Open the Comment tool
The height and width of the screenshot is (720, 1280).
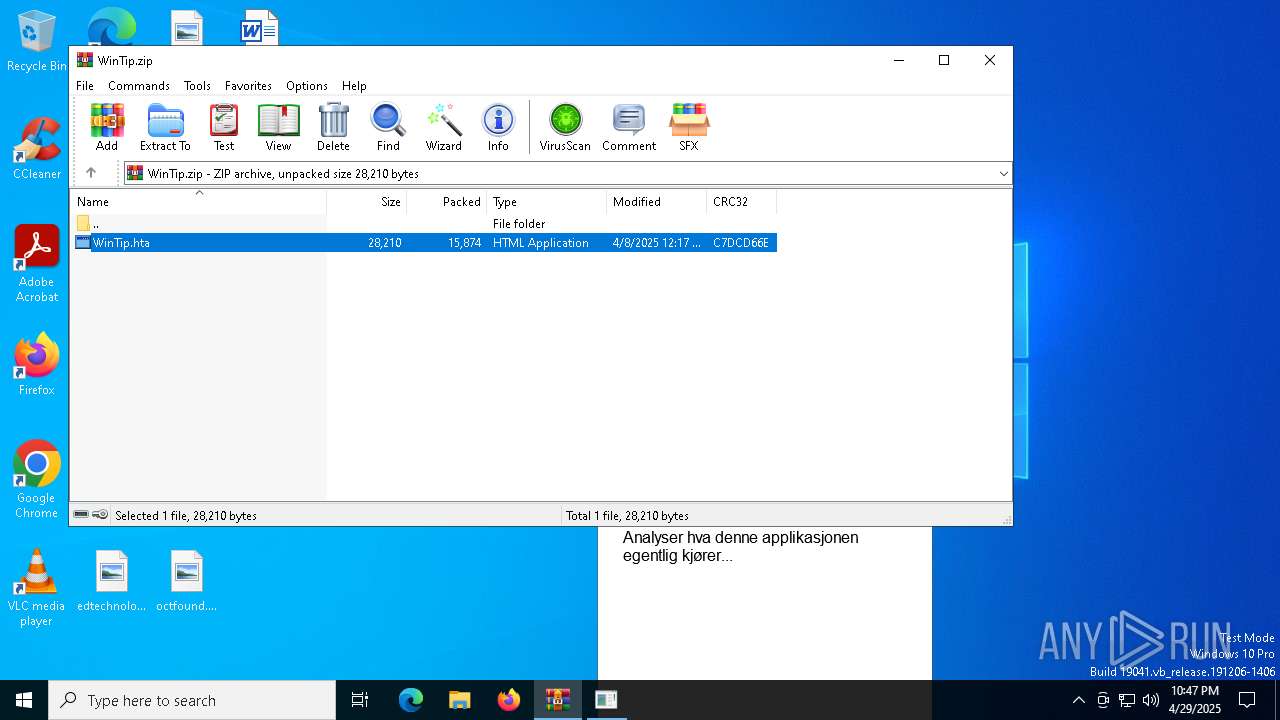click(629, 127)
